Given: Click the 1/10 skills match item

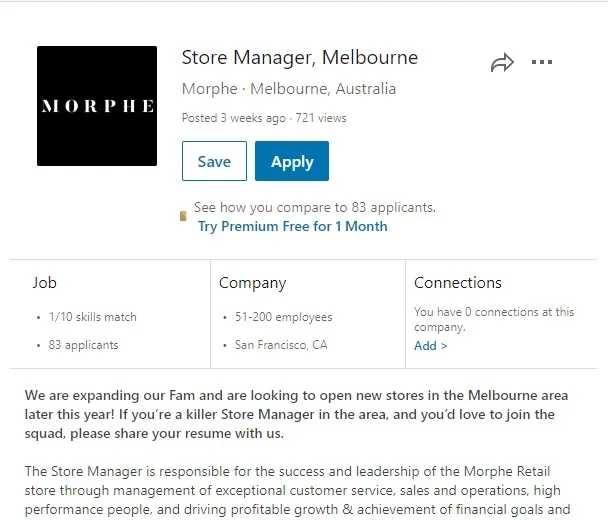Looking at the screenshot, I should point(92,317).
